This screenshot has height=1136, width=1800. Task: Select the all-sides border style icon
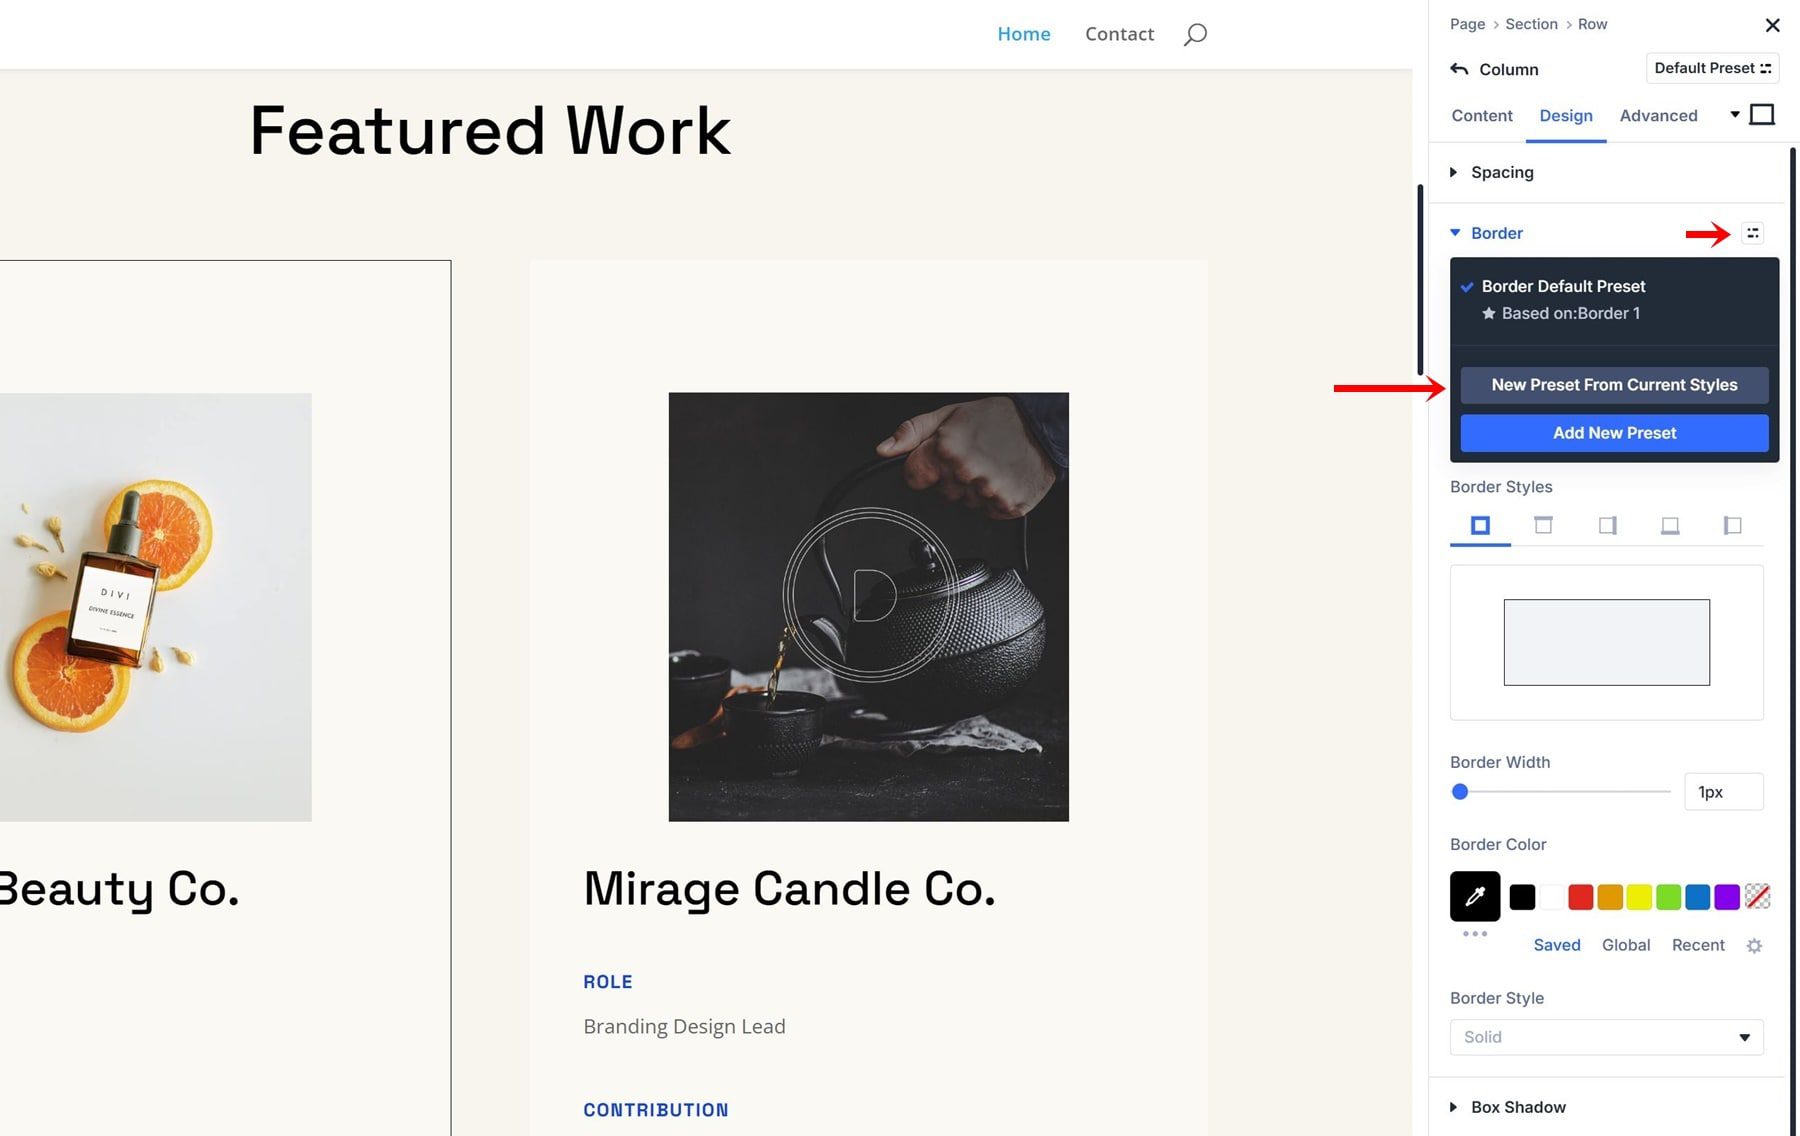point(1480,526)
